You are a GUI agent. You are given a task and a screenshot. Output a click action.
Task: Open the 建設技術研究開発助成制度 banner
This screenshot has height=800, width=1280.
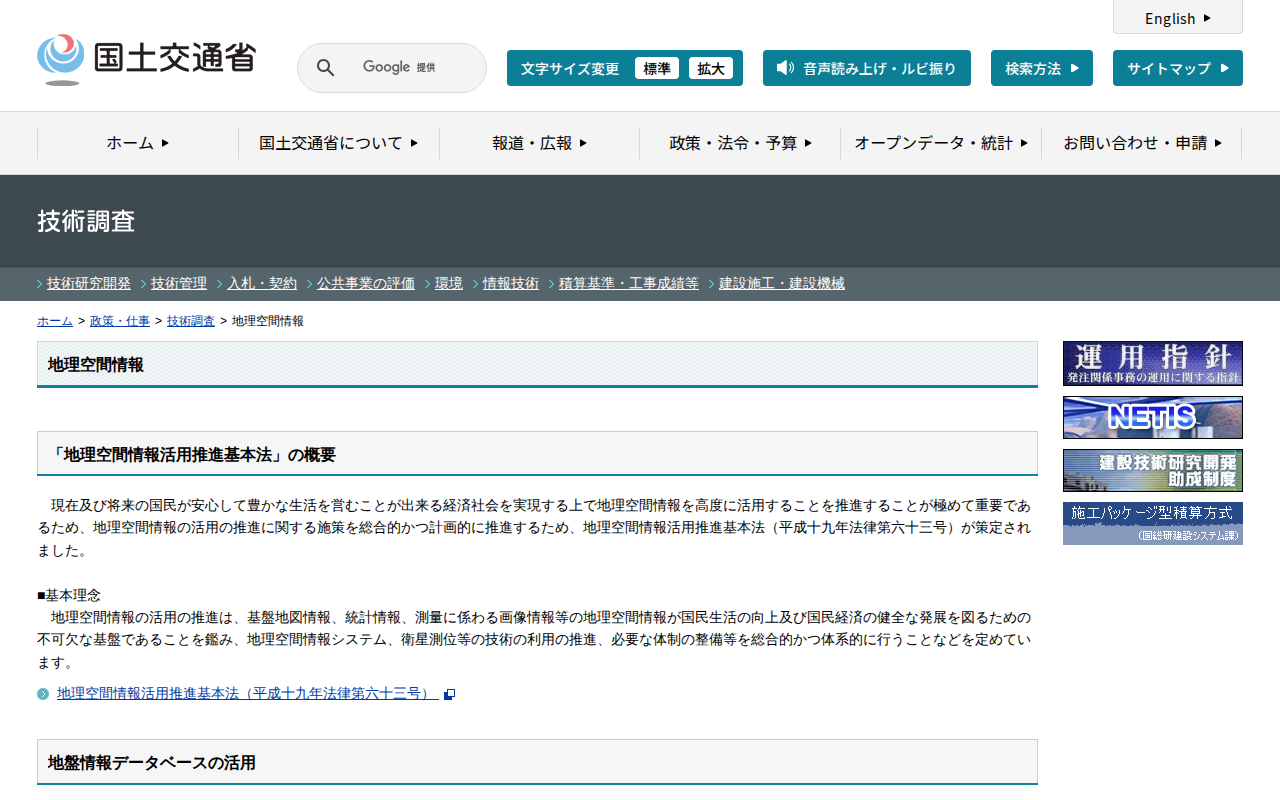[x=1152, y=470]
